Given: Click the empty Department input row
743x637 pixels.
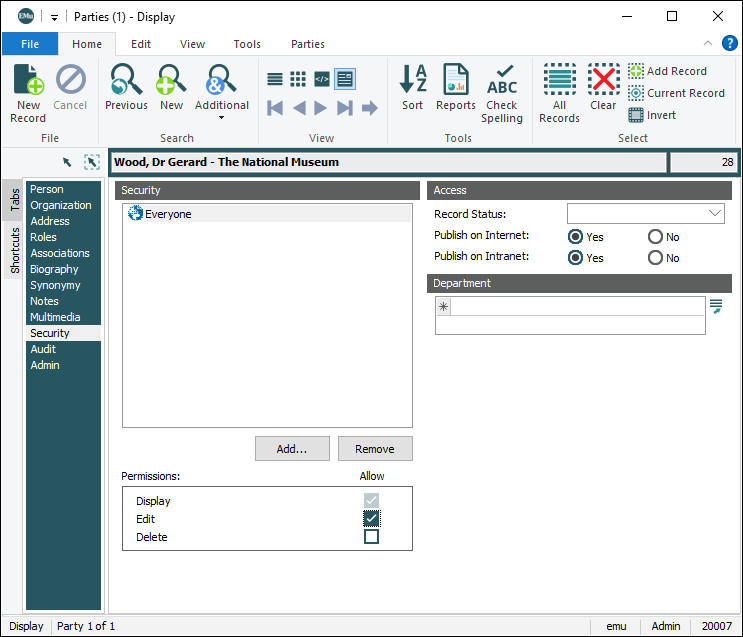Looking at the screenshot, I should (x=578, y=307).
